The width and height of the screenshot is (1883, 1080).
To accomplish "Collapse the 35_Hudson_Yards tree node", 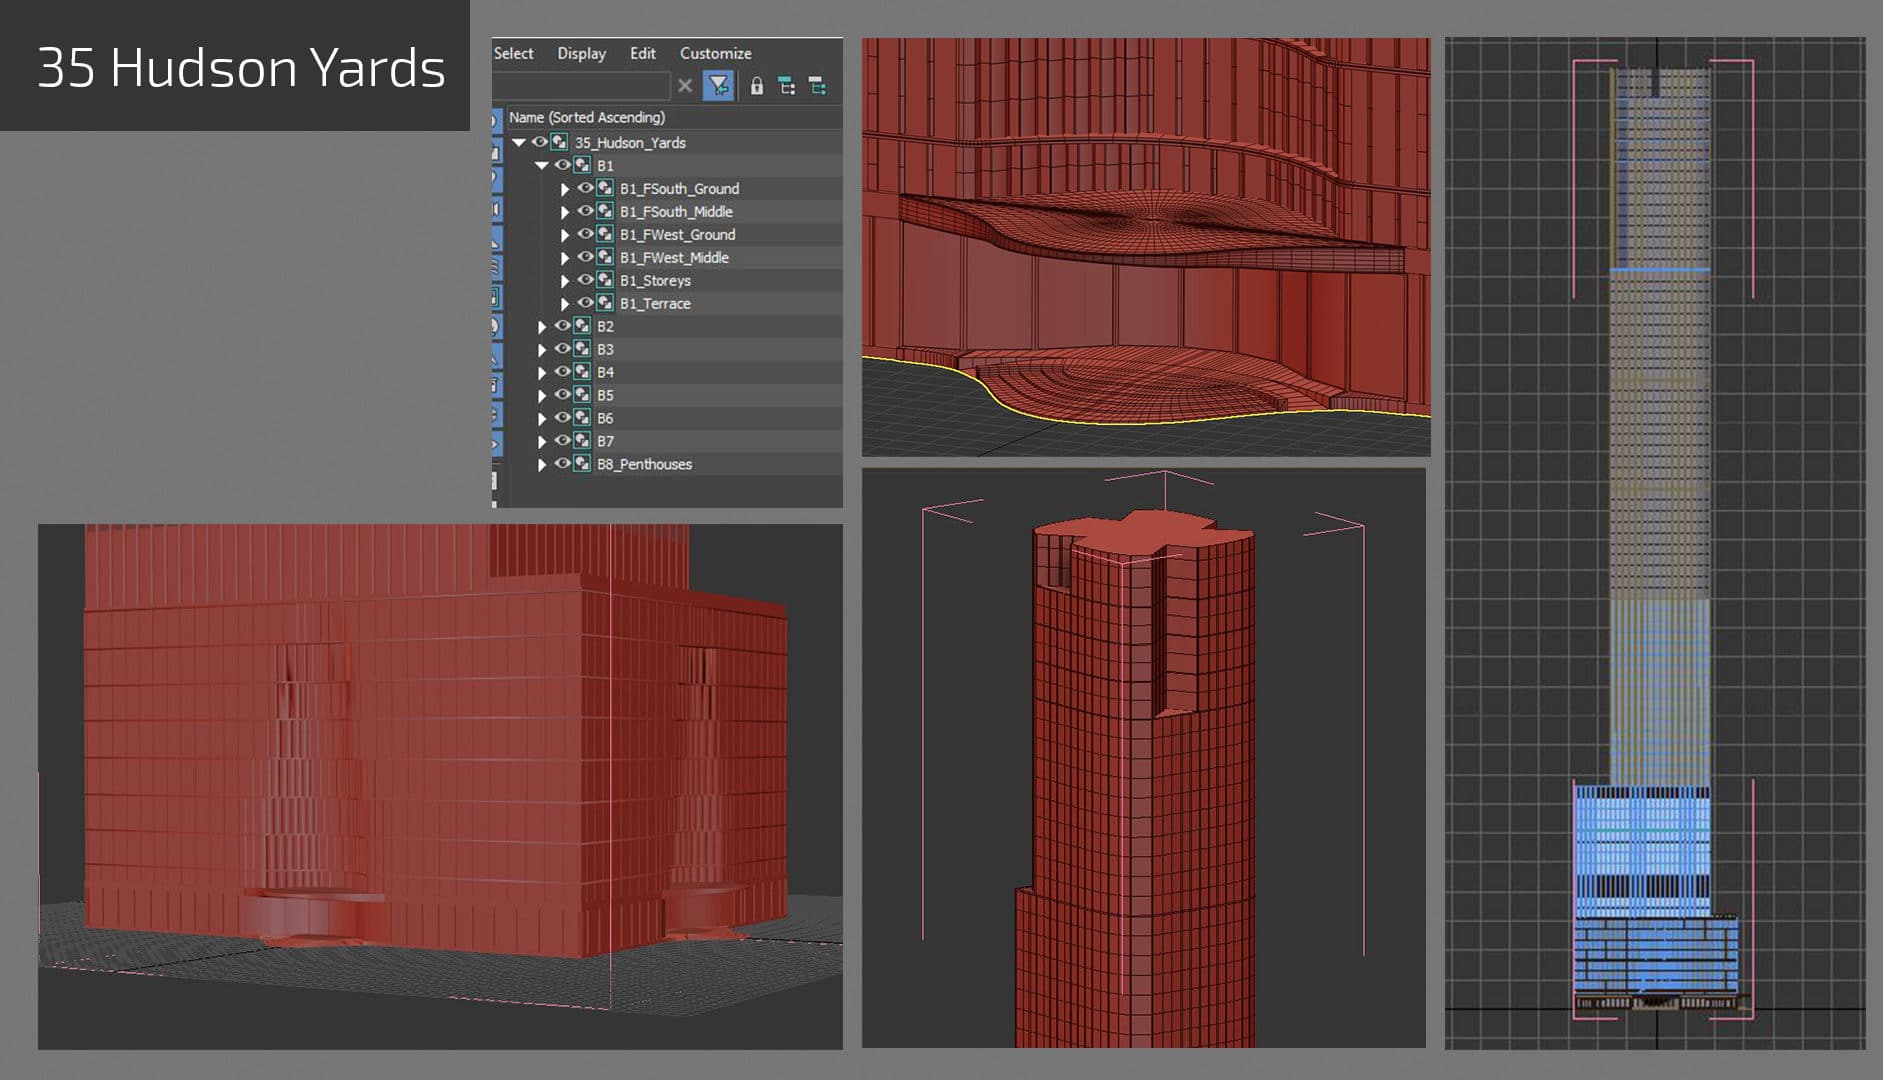I will click(519, 143).
